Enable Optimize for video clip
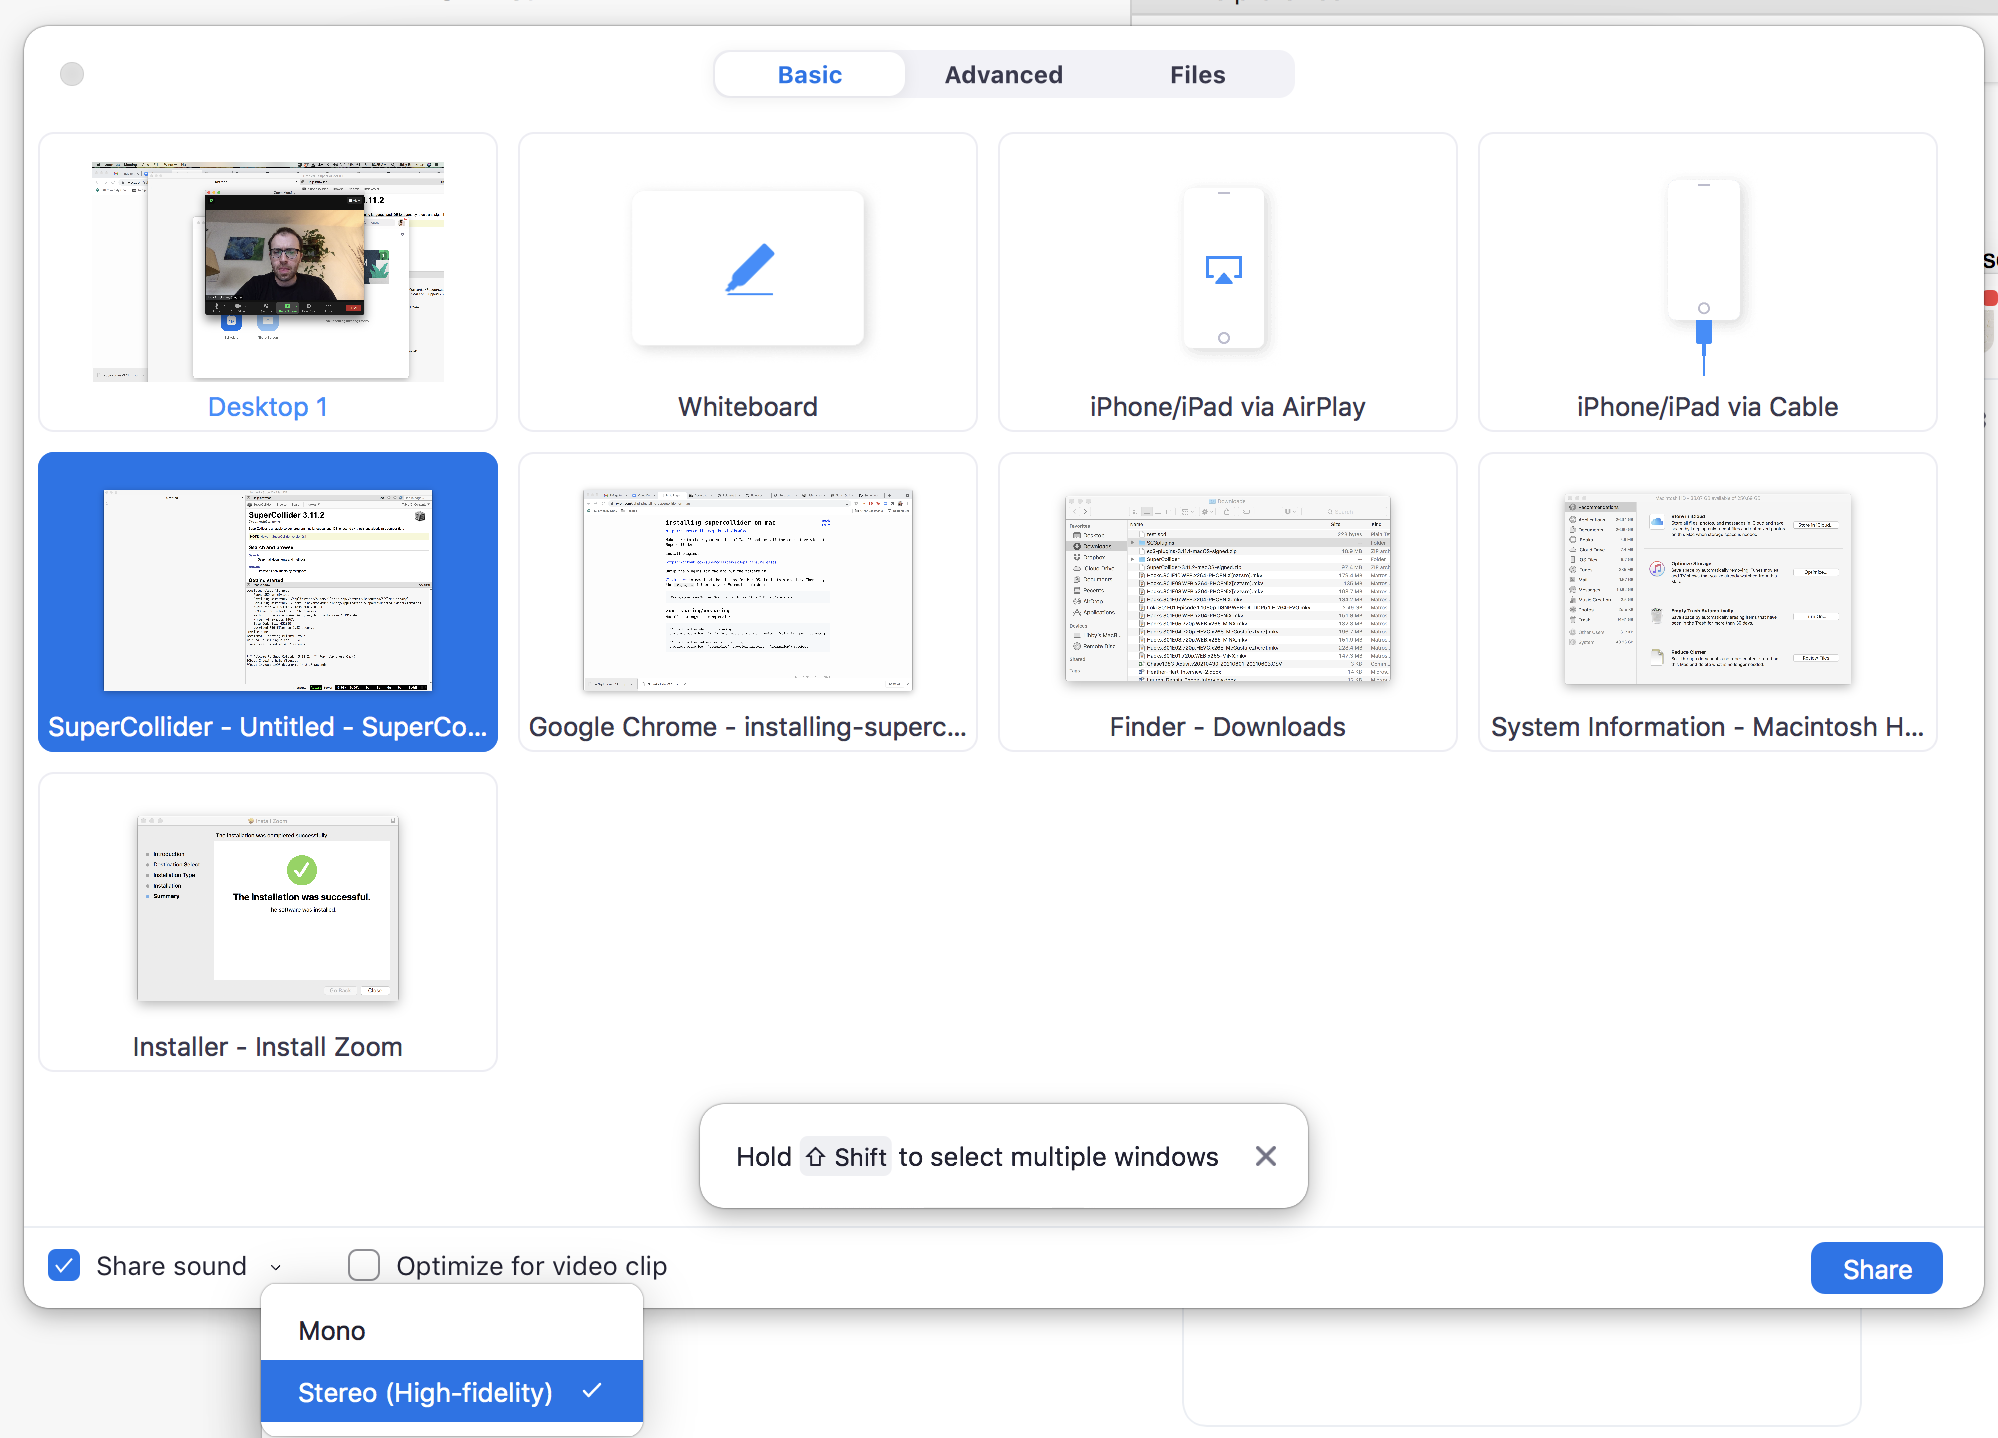Viewport: 1998px width, 1438px height. pos(364,1265)
